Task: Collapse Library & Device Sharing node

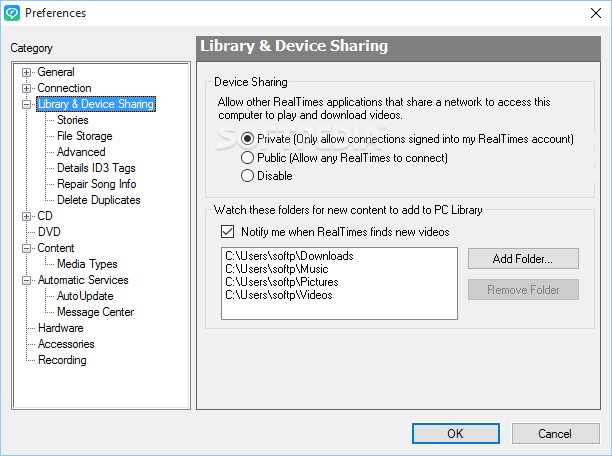Action: [x=26, y=104]
